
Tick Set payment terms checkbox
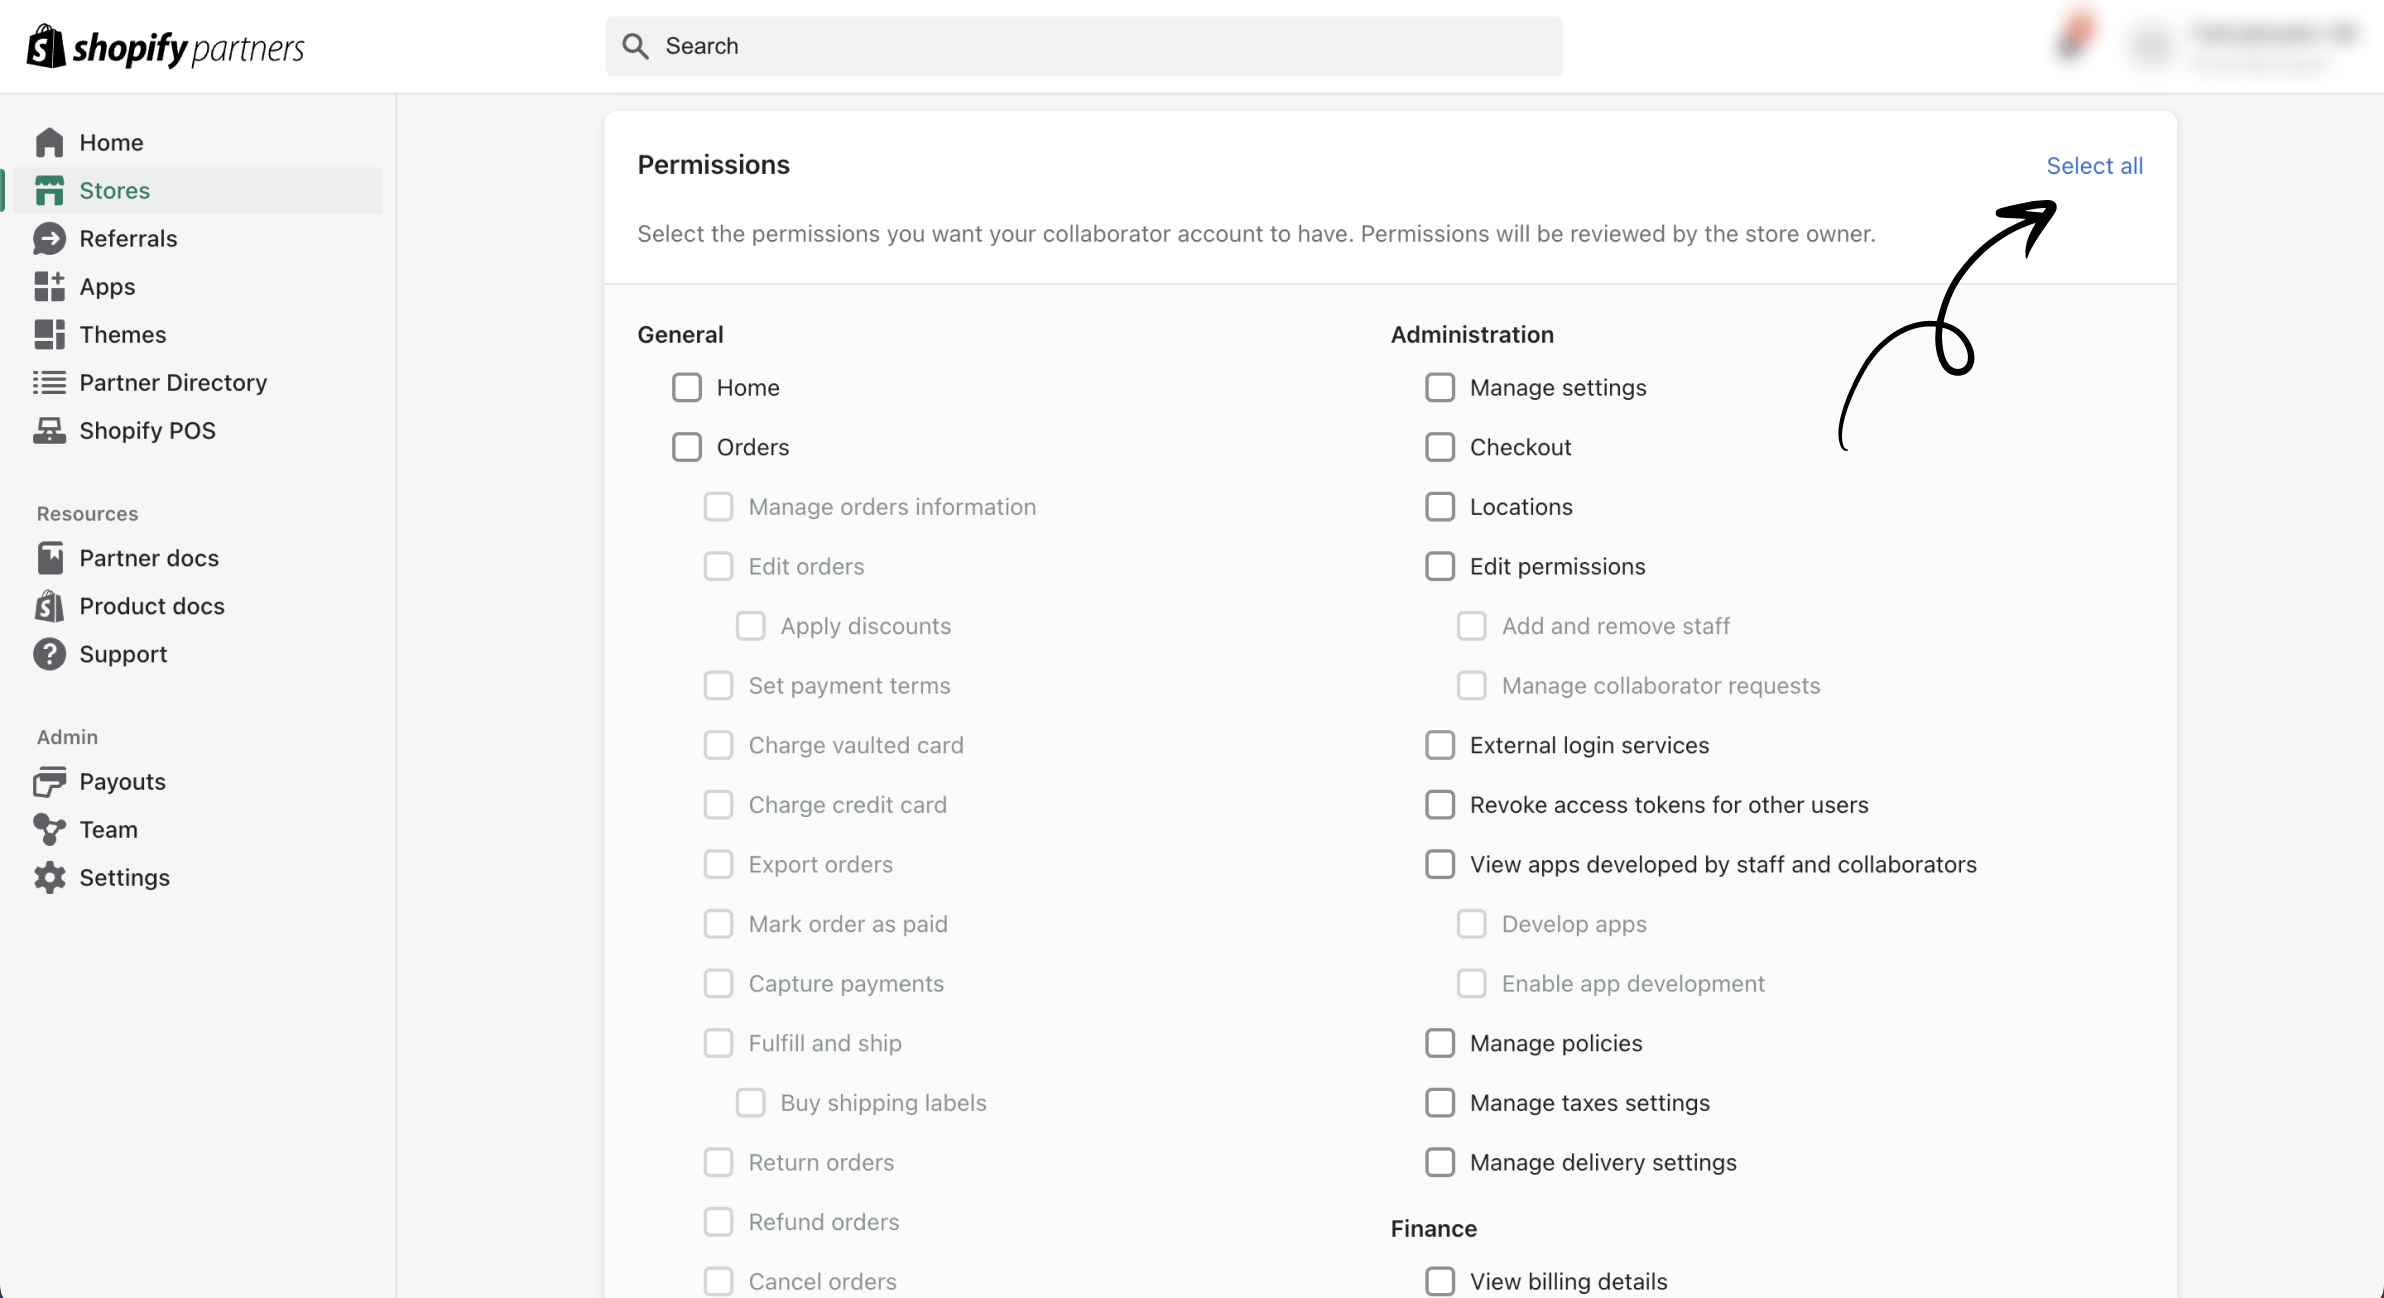(718, 686)
